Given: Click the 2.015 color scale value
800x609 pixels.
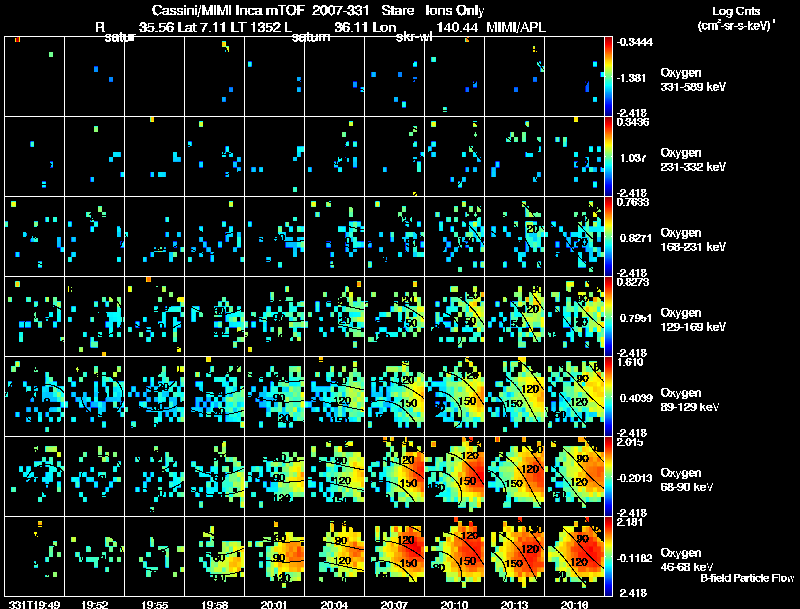Looking at the screenshot, I should tap(630, 442).
